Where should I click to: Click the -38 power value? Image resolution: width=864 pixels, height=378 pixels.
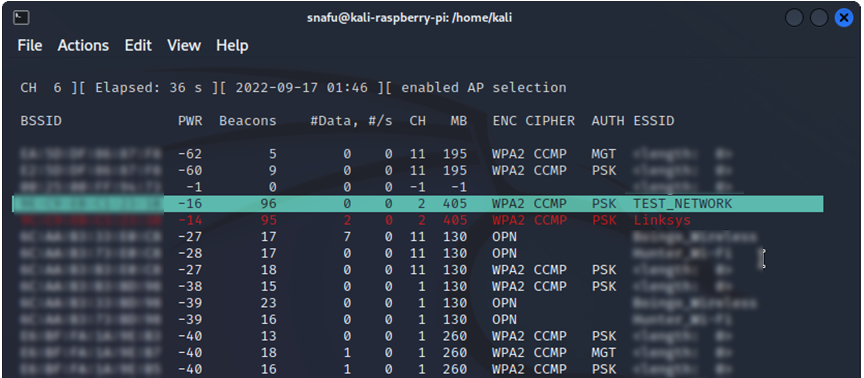click(190, 287)
